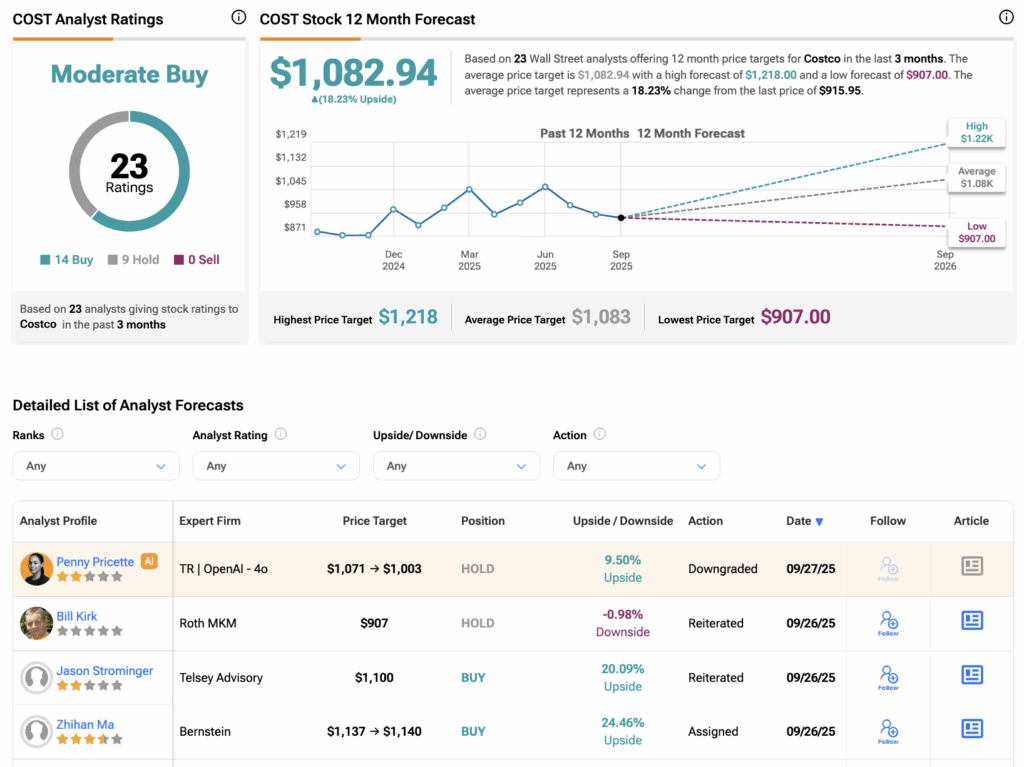Click Zhihan Ma's avatar placeholder
Screen dimensions: 1024x767
pos(37,732)
